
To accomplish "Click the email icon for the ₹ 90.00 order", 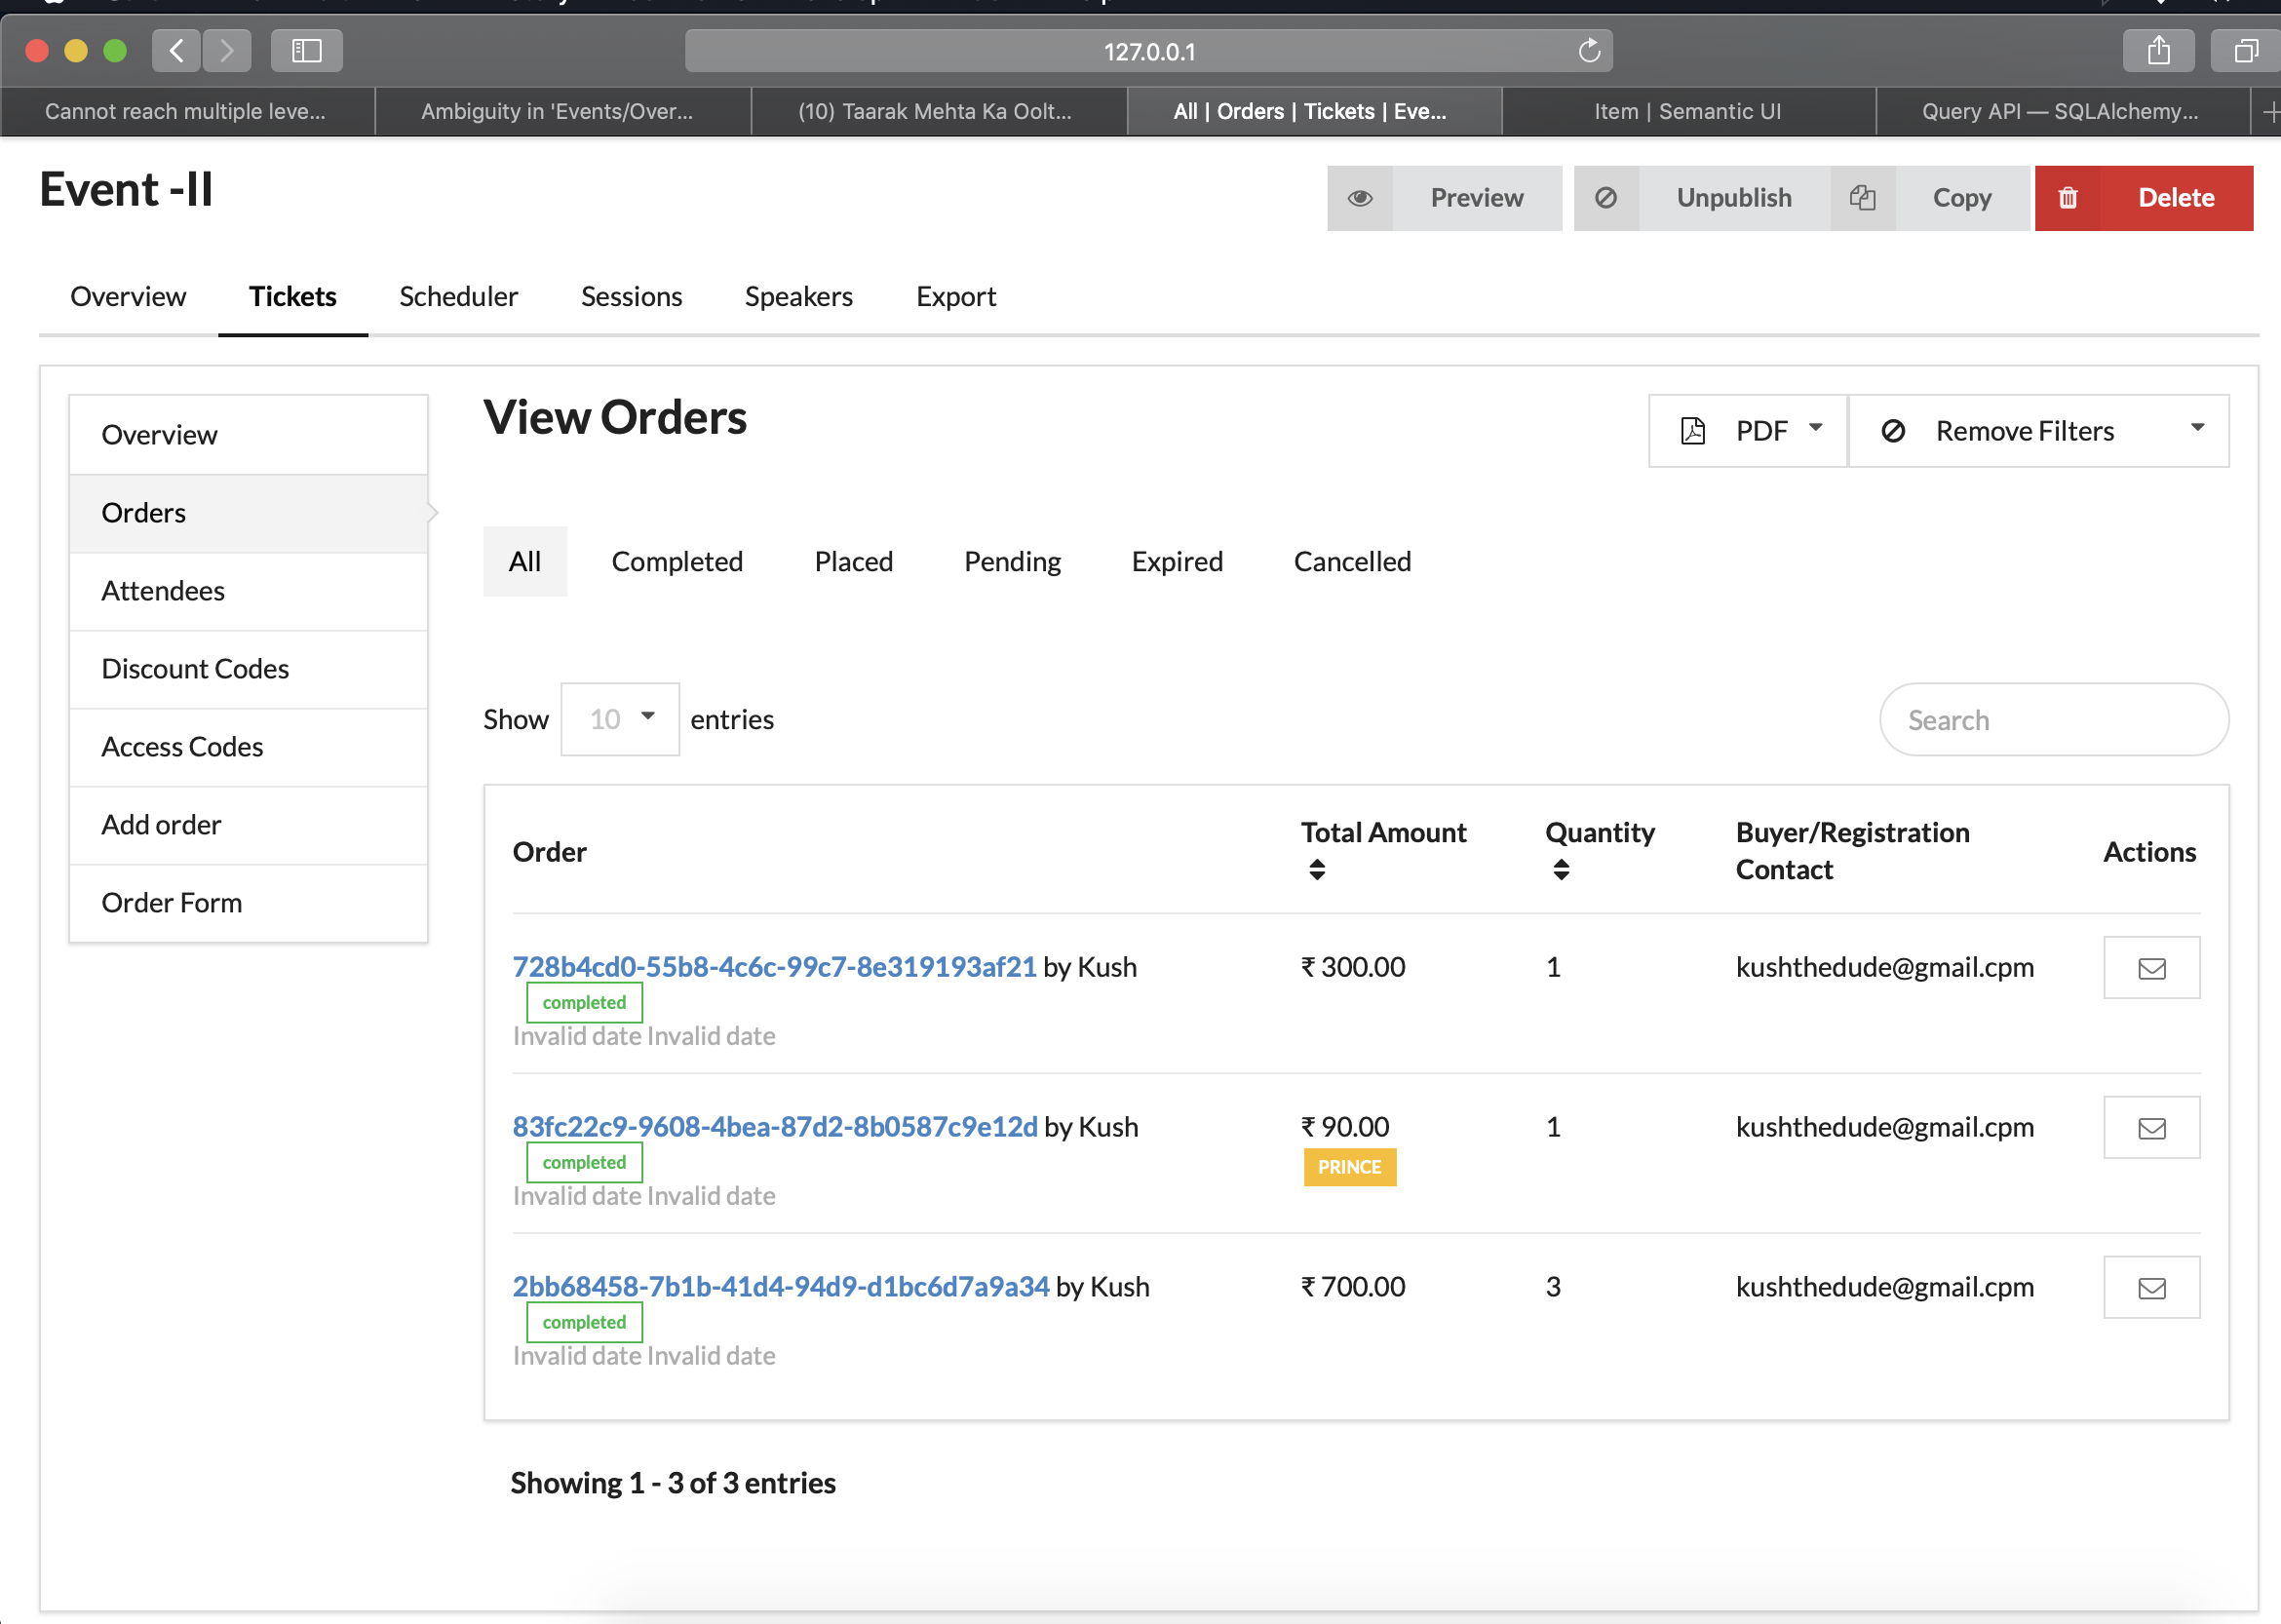I will coord(2151,1128).
